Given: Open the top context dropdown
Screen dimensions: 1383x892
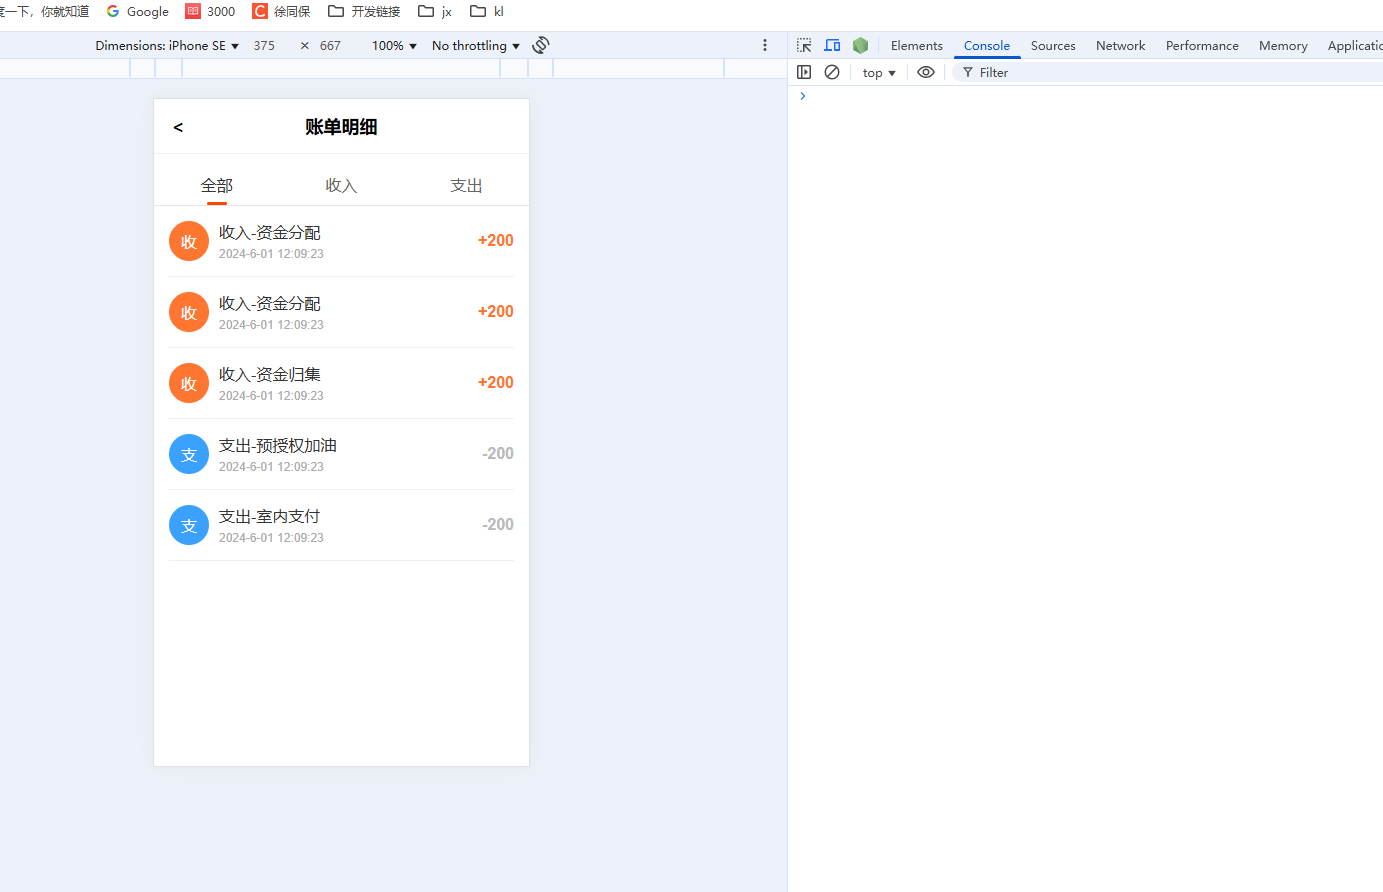Looking at the screenshot, I should 879,72.
